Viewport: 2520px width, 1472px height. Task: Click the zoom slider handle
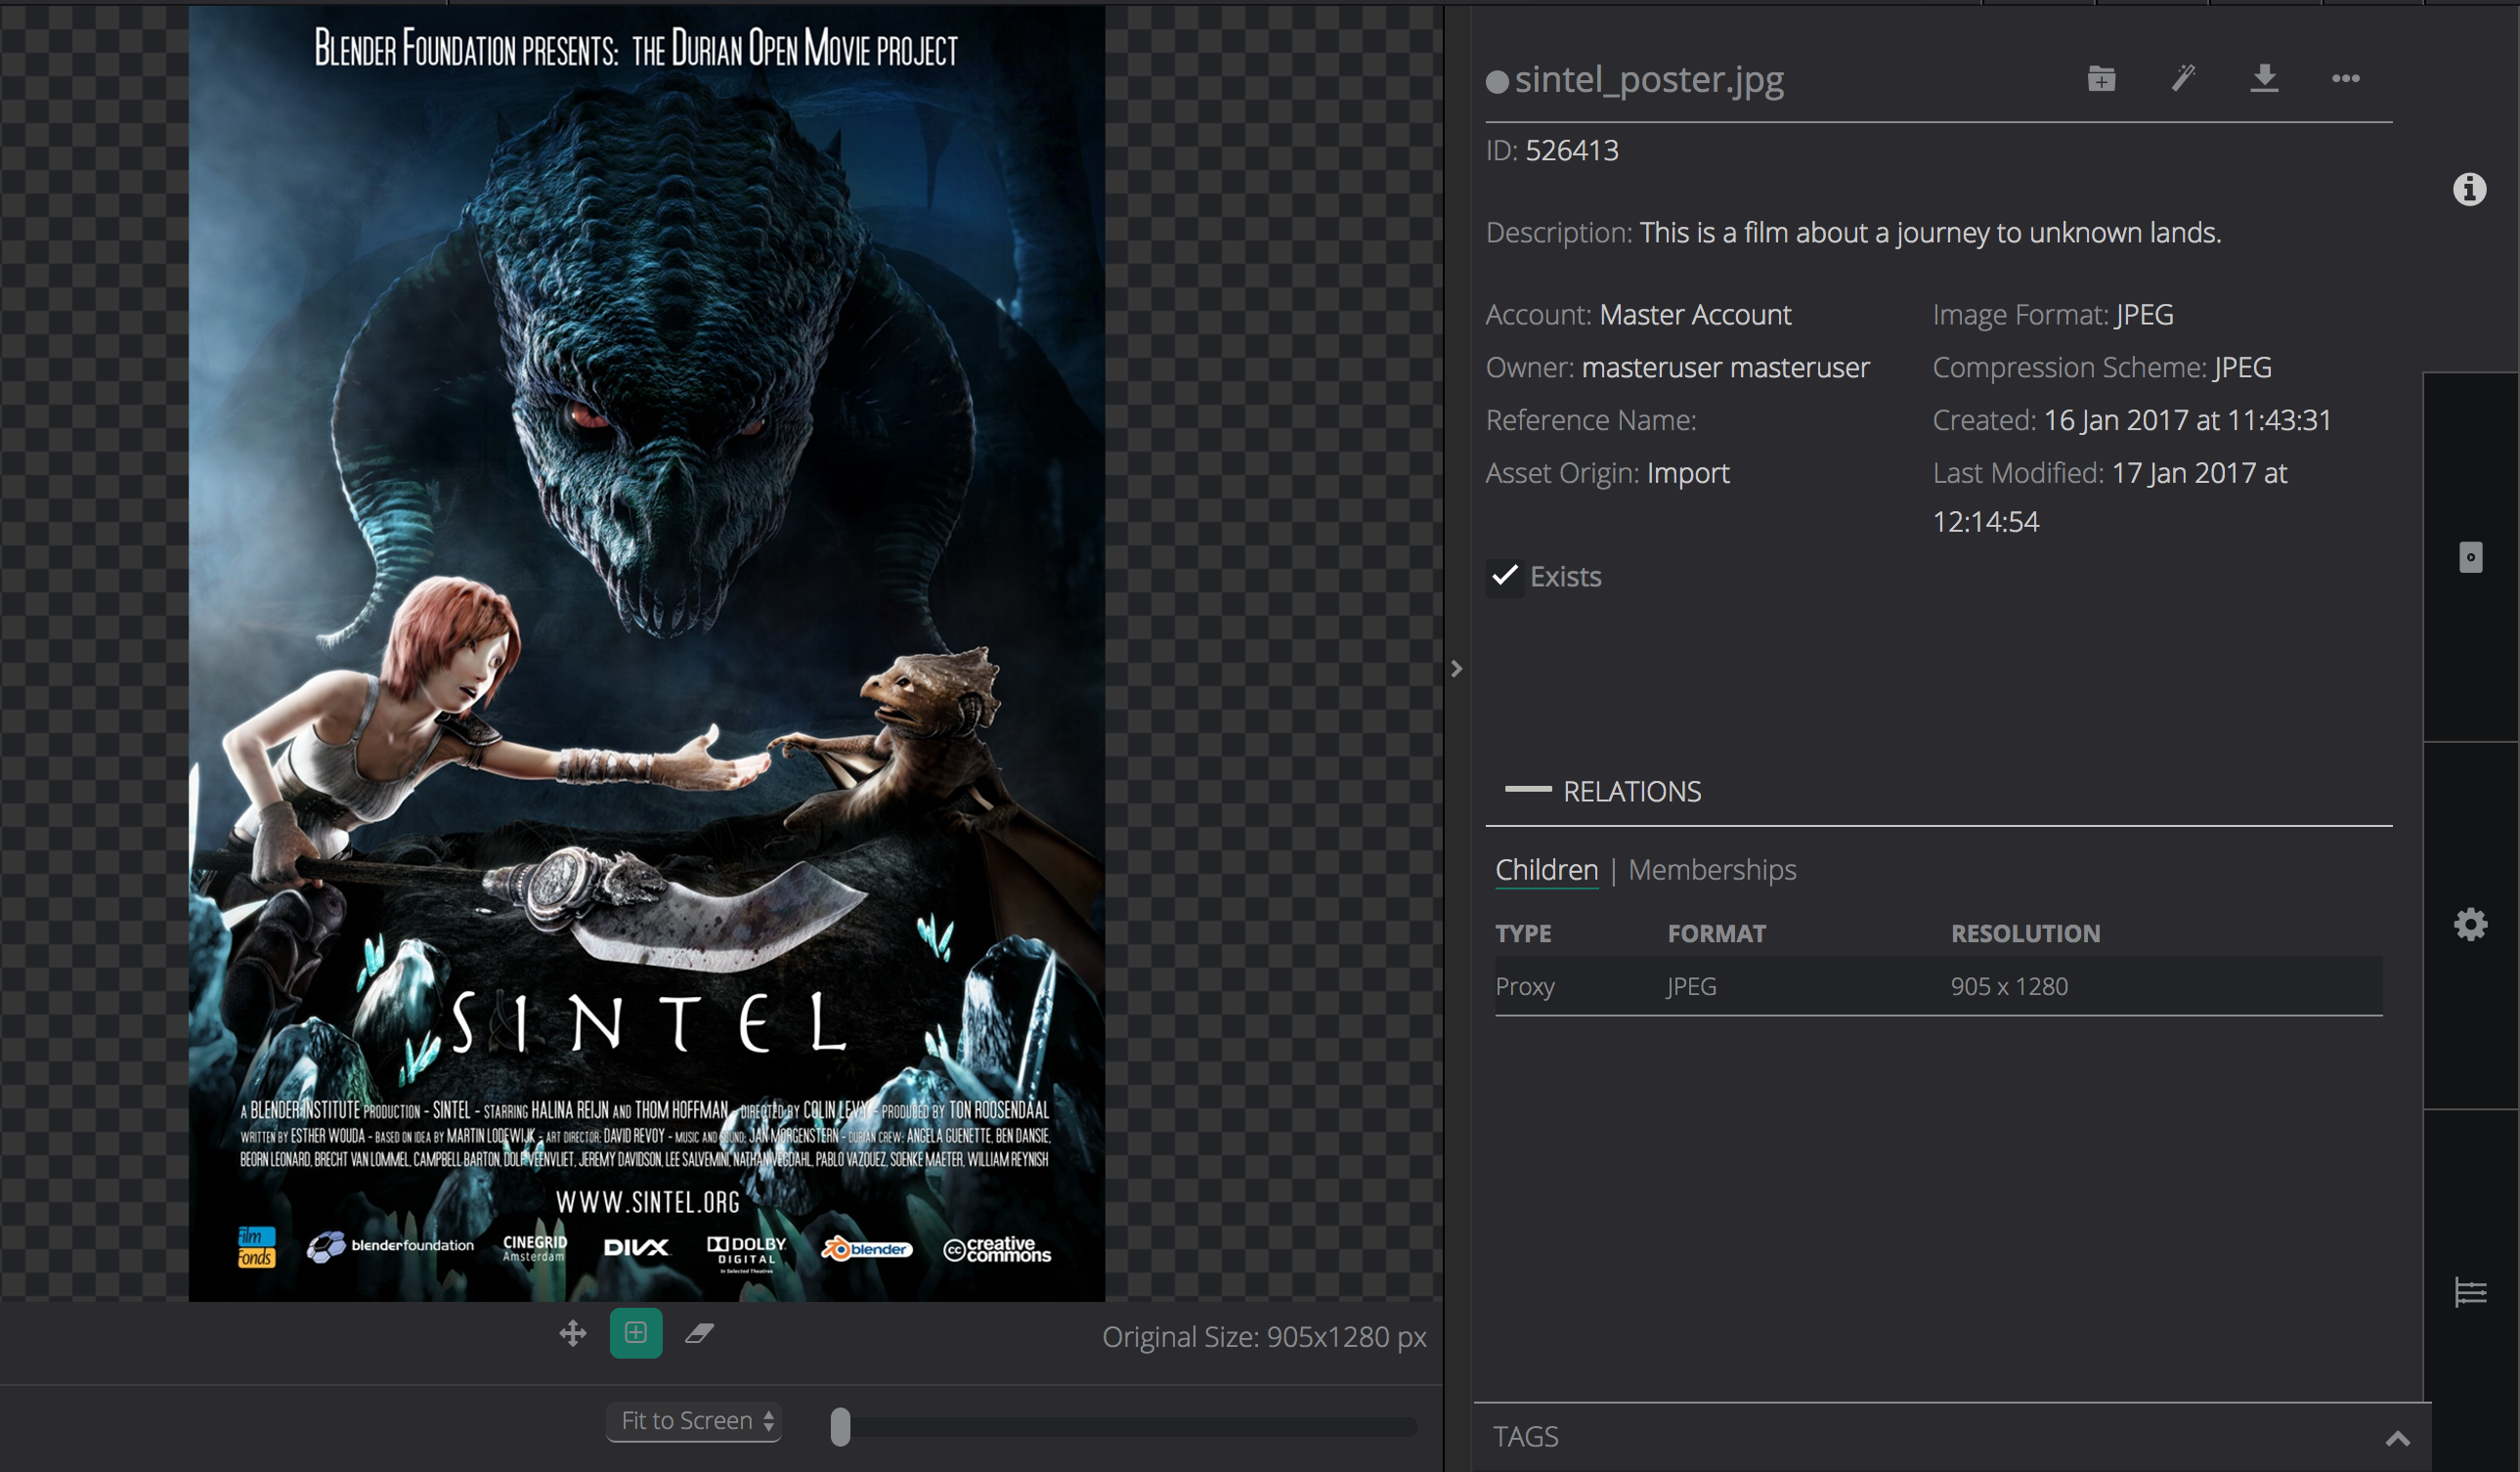[841, 1427]
